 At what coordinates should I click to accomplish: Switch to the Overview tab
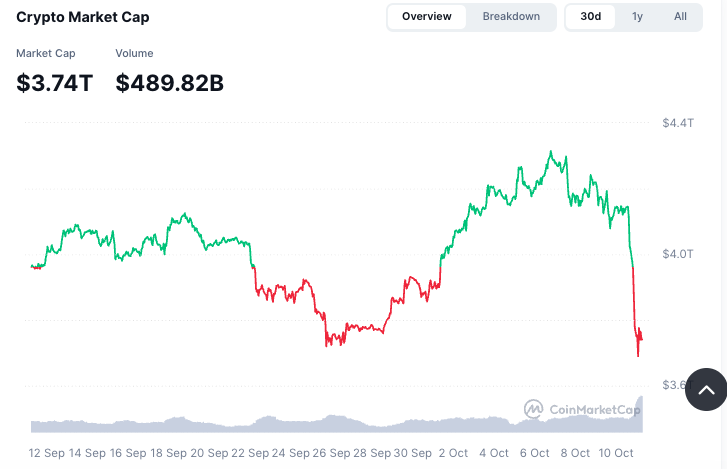427,17
